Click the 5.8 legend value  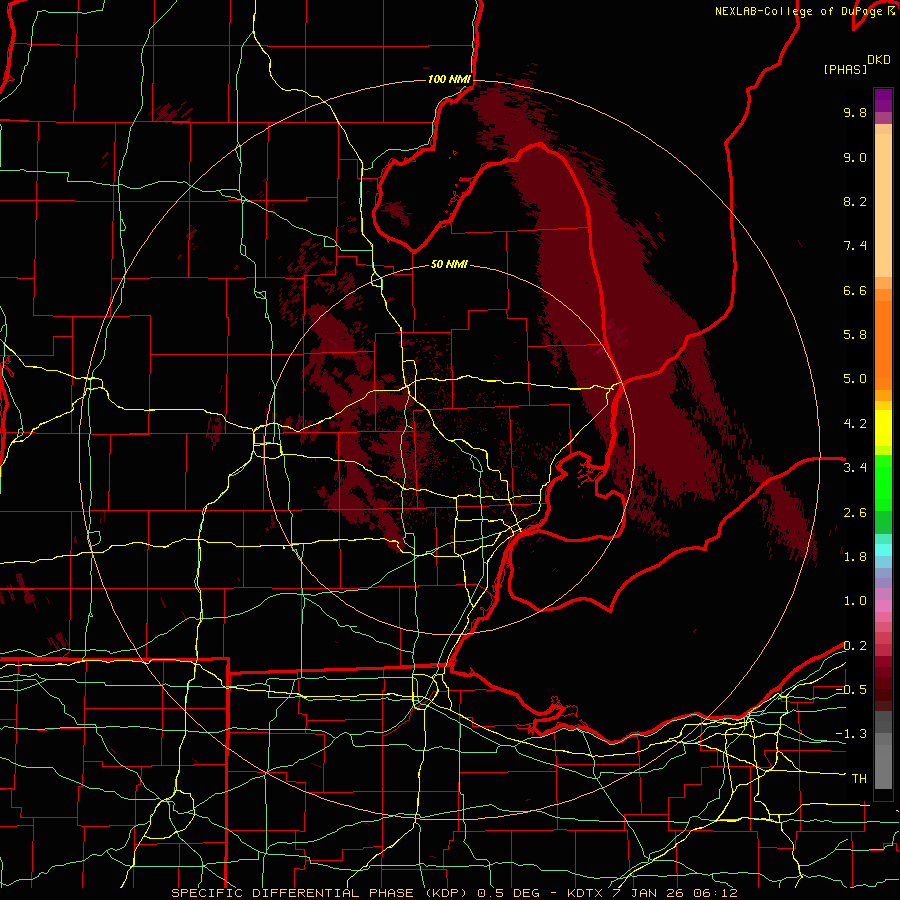coord(855,335)
